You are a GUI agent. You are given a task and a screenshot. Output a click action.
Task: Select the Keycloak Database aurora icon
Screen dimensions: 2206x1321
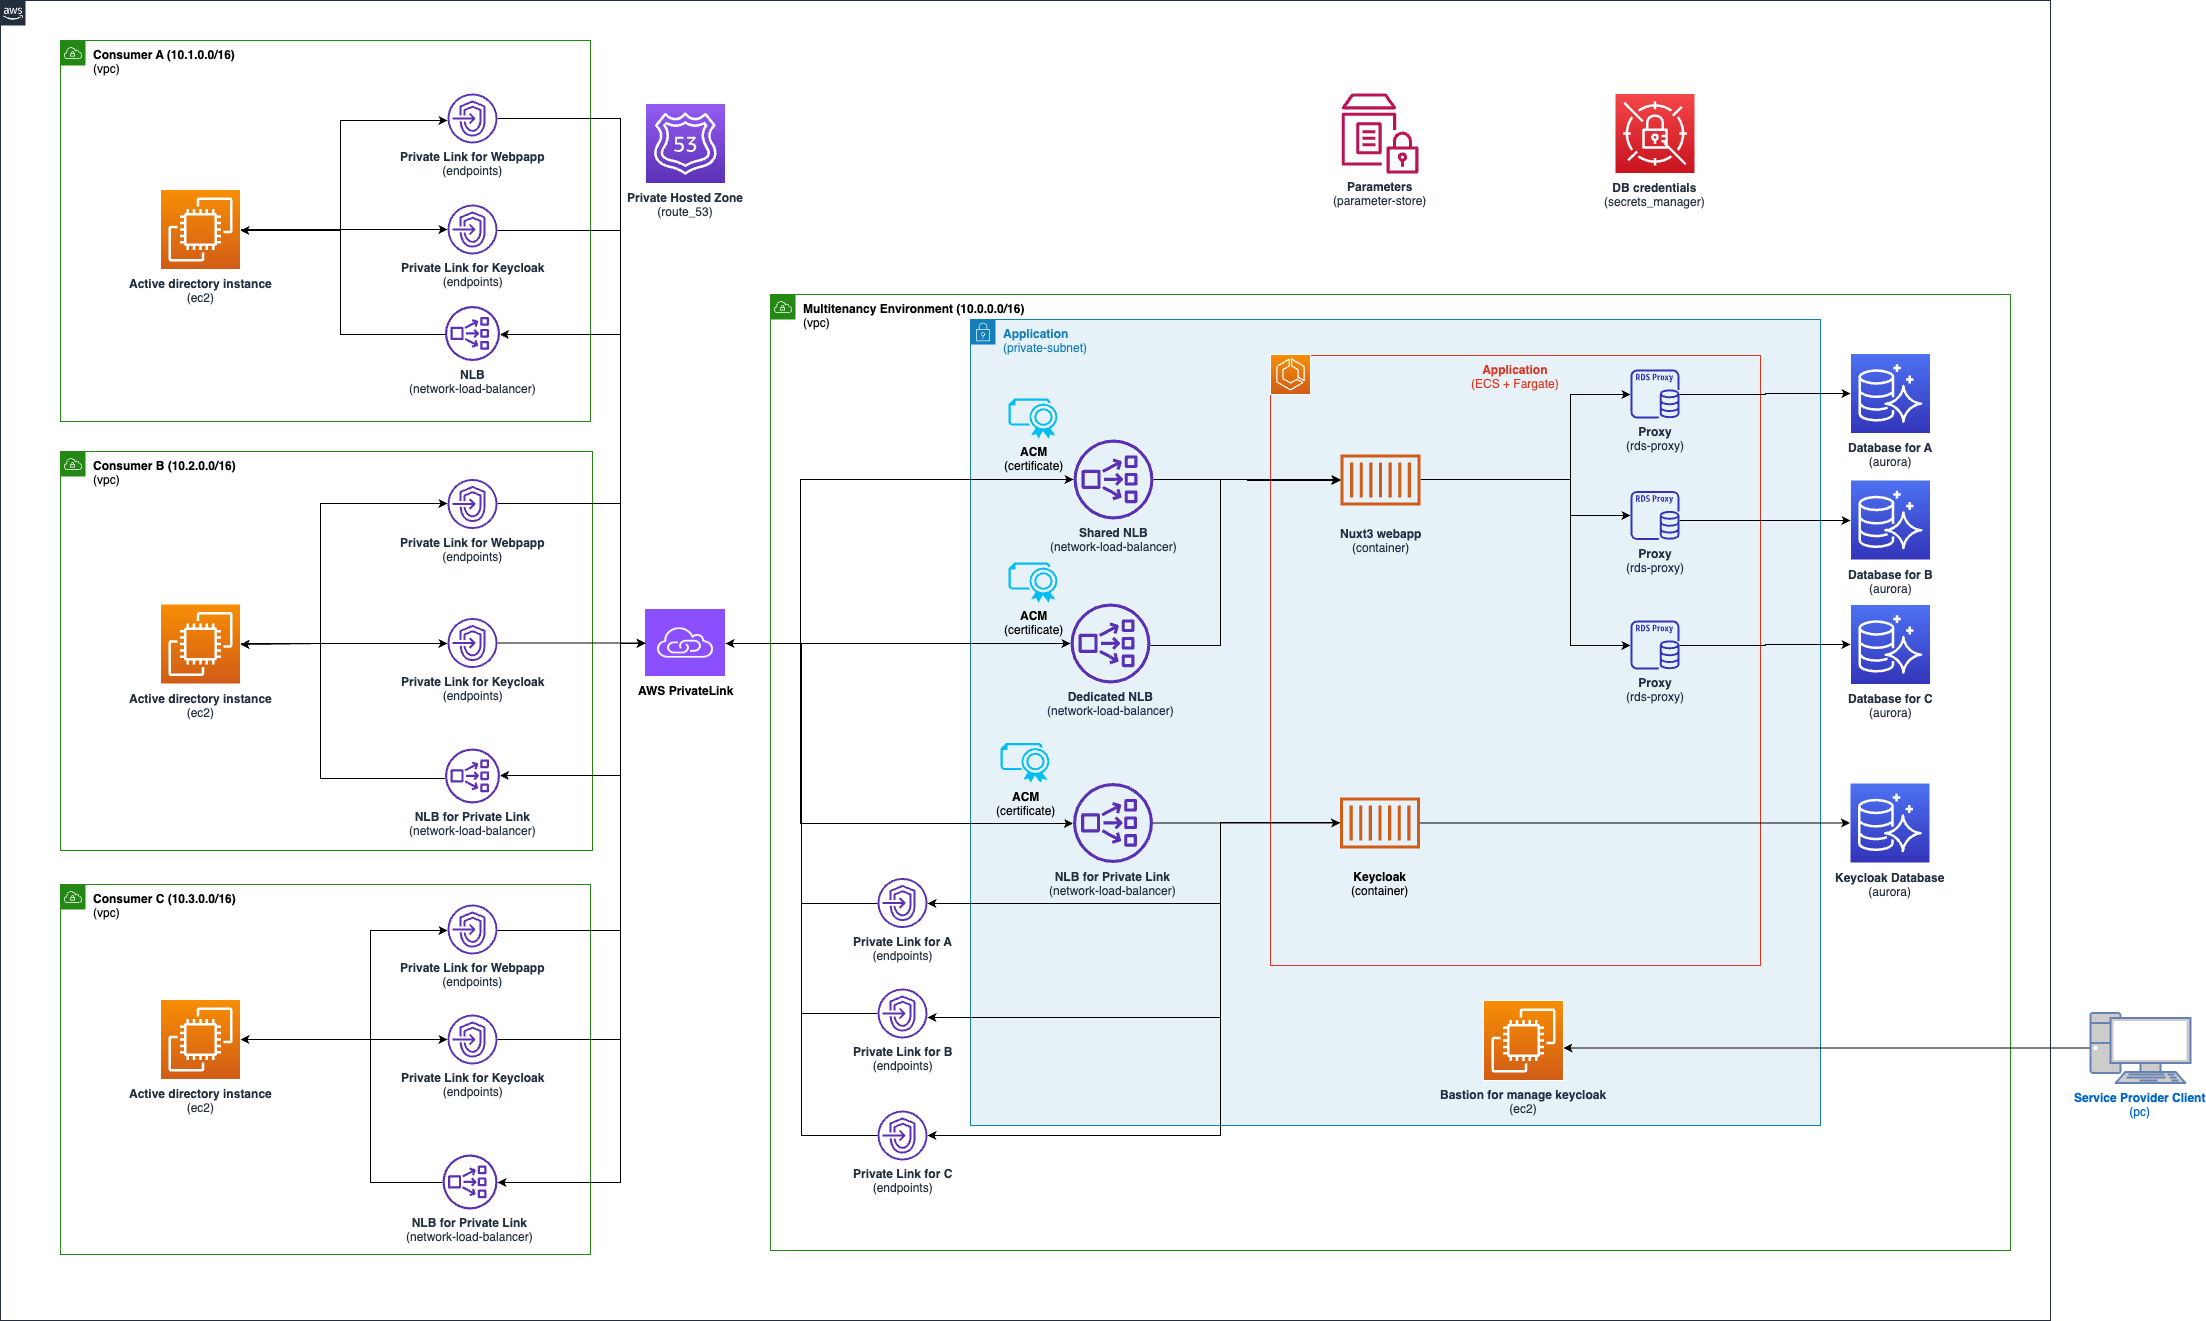(x=1889, y=823)
